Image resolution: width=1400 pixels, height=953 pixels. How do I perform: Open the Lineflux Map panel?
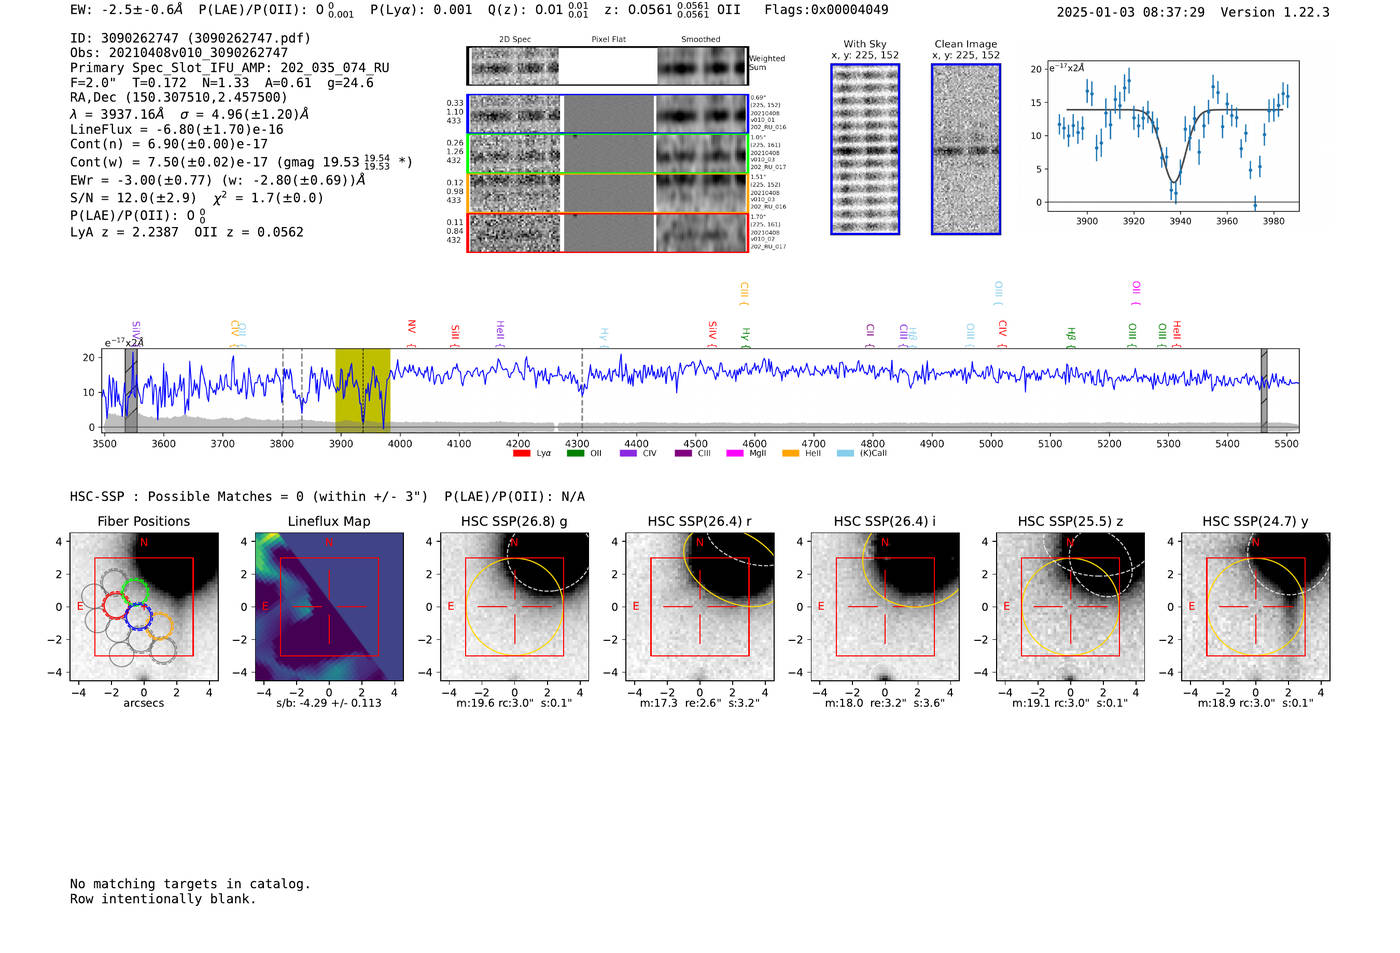coord(329,607)
